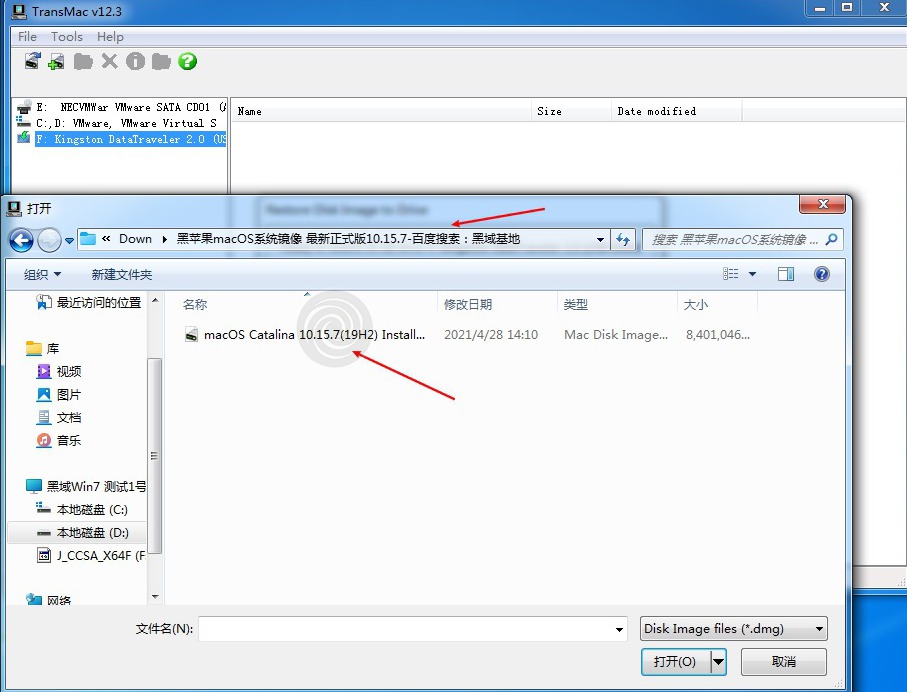
Task: Click the E: CD drive icon
Action: click(x=24, y=107)
